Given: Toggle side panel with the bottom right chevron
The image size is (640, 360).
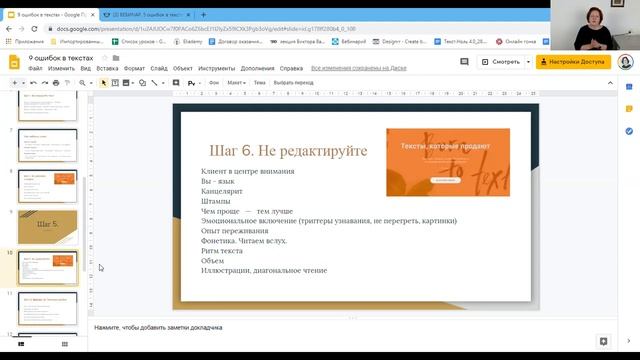Looking at the screenshot, I should [629, 341].
